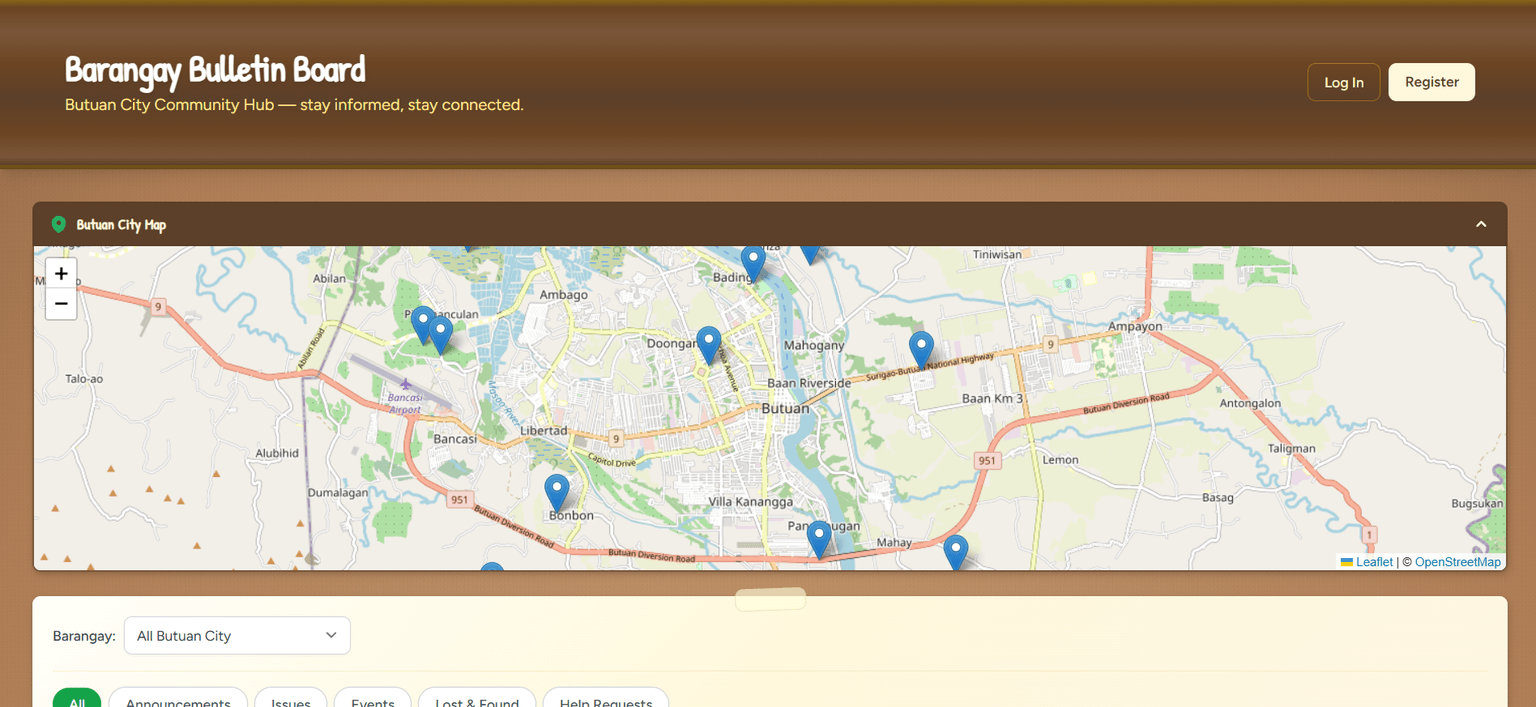Click the Basag label on the map

pos(1218,498)
